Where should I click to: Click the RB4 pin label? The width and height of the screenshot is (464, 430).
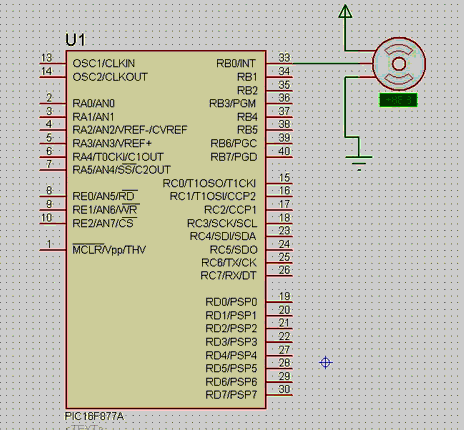[x=247, y=117]
